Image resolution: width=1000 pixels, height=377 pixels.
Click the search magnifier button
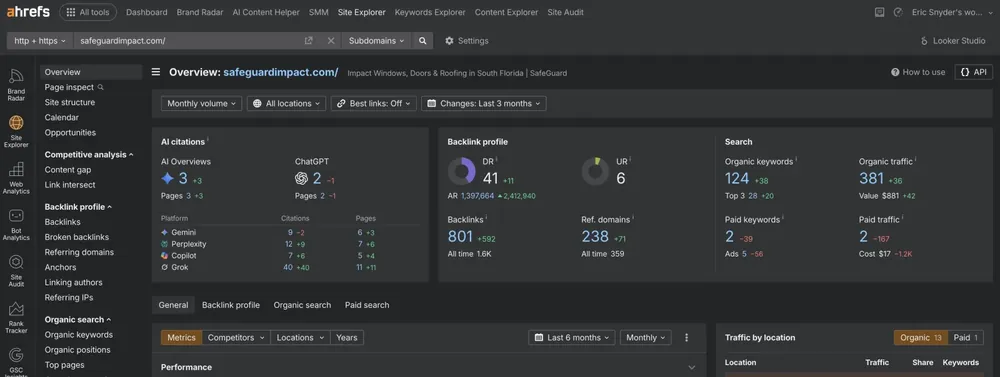[x=422, y=41]
